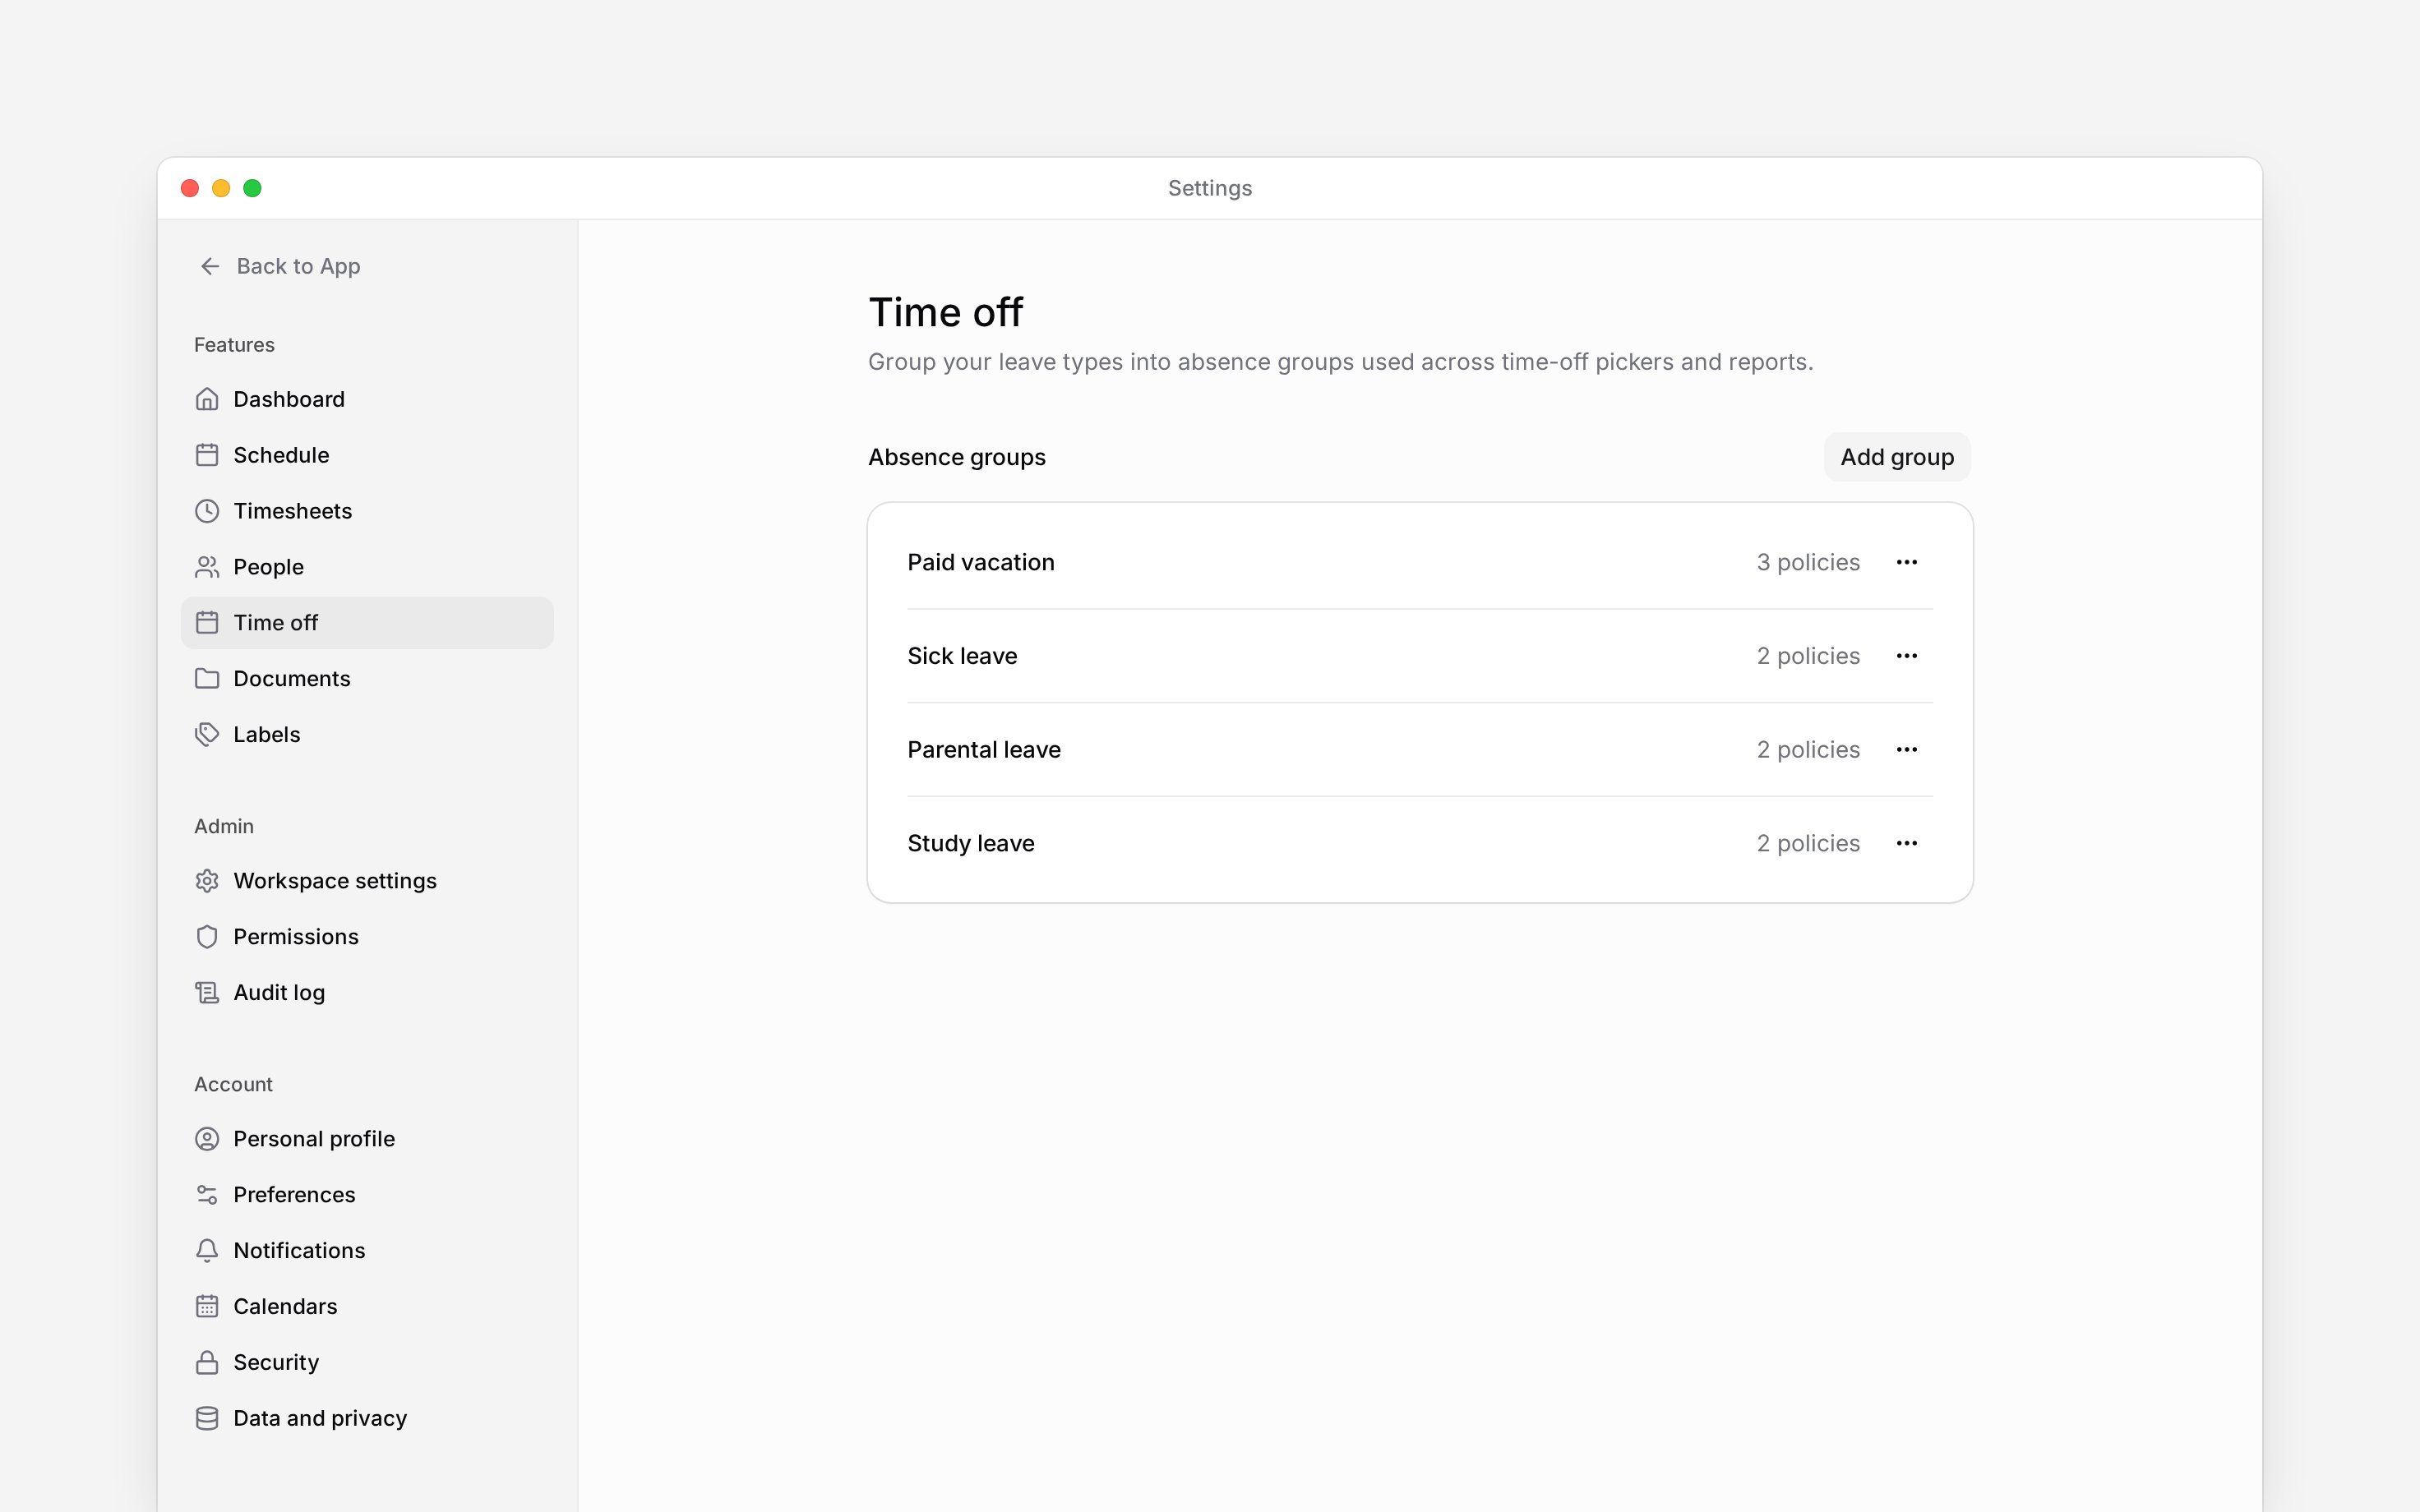The width and height of the screenshot is (2420, 1512).
Task: Go to Security settings
Action: (x=367, y=1363)
